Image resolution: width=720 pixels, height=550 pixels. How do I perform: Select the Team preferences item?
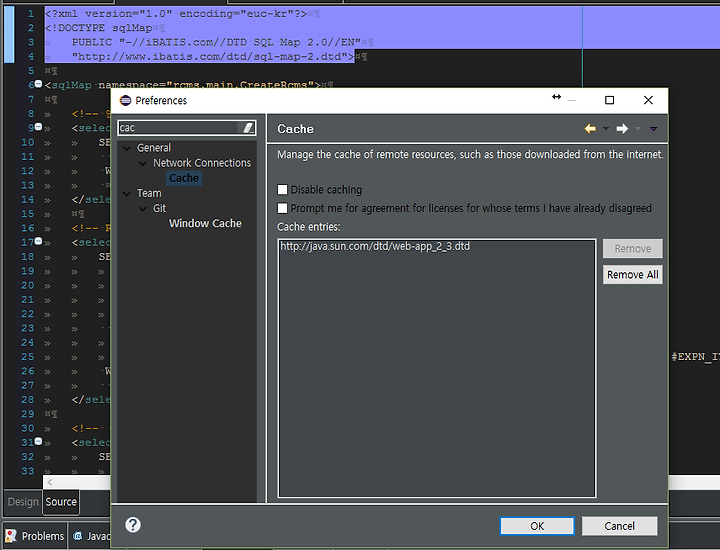149,193
